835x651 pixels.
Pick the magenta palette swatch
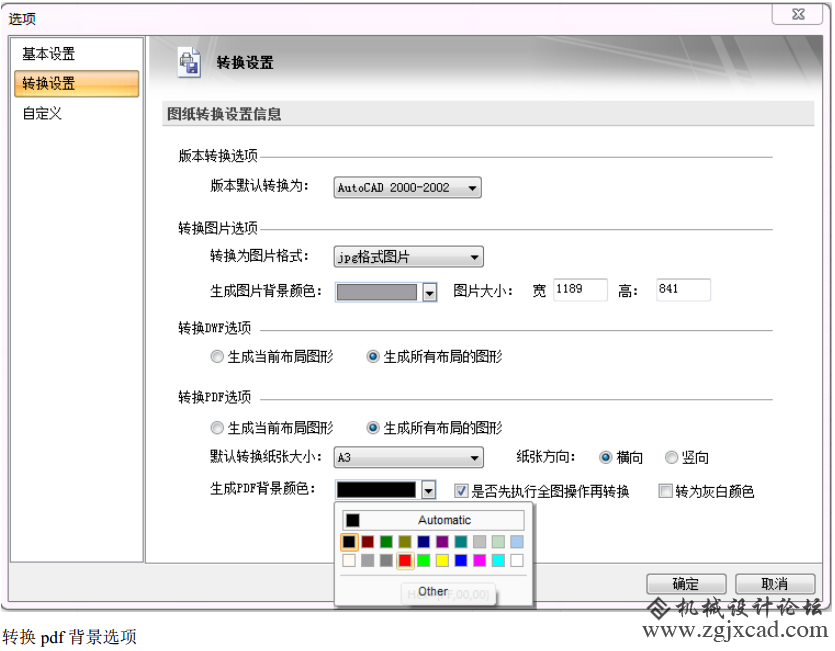pos(479,560)
